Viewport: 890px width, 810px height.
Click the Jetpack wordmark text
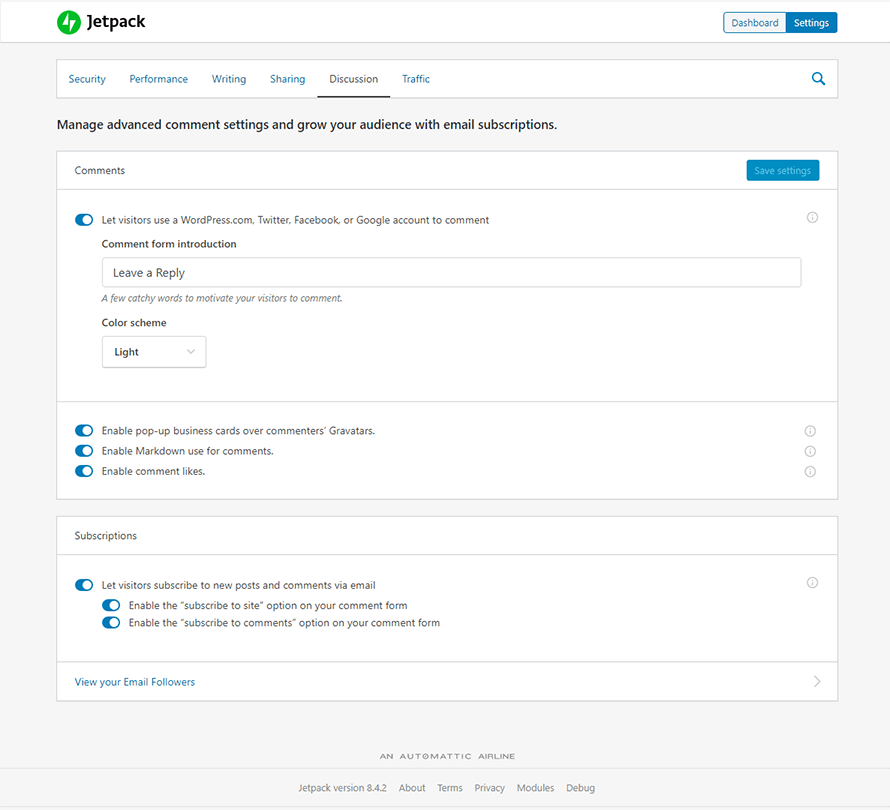click(116, 22)
